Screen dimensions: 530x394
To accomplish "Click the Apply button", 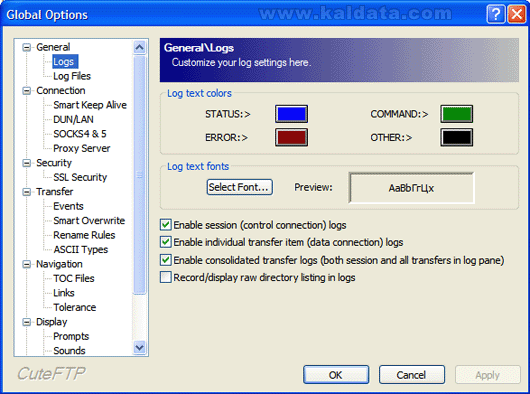I will 488,375.
